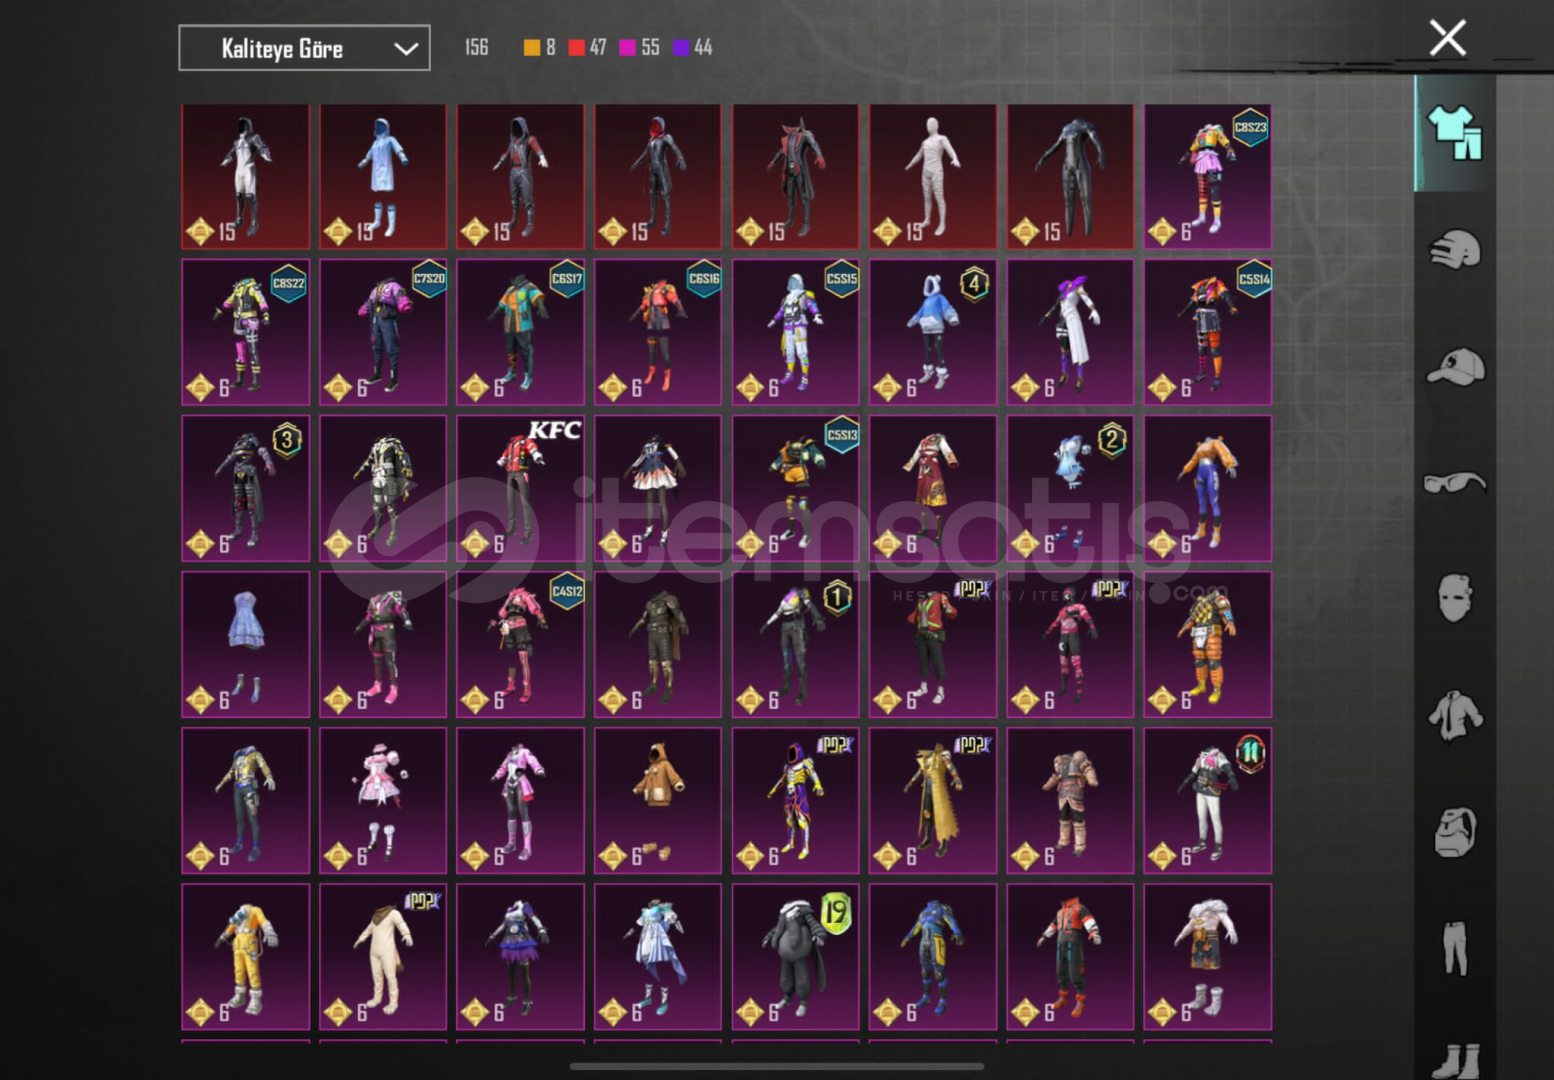
Task: Select the C4S12 pink-haired outfit
Action: [x=520, y=644]
